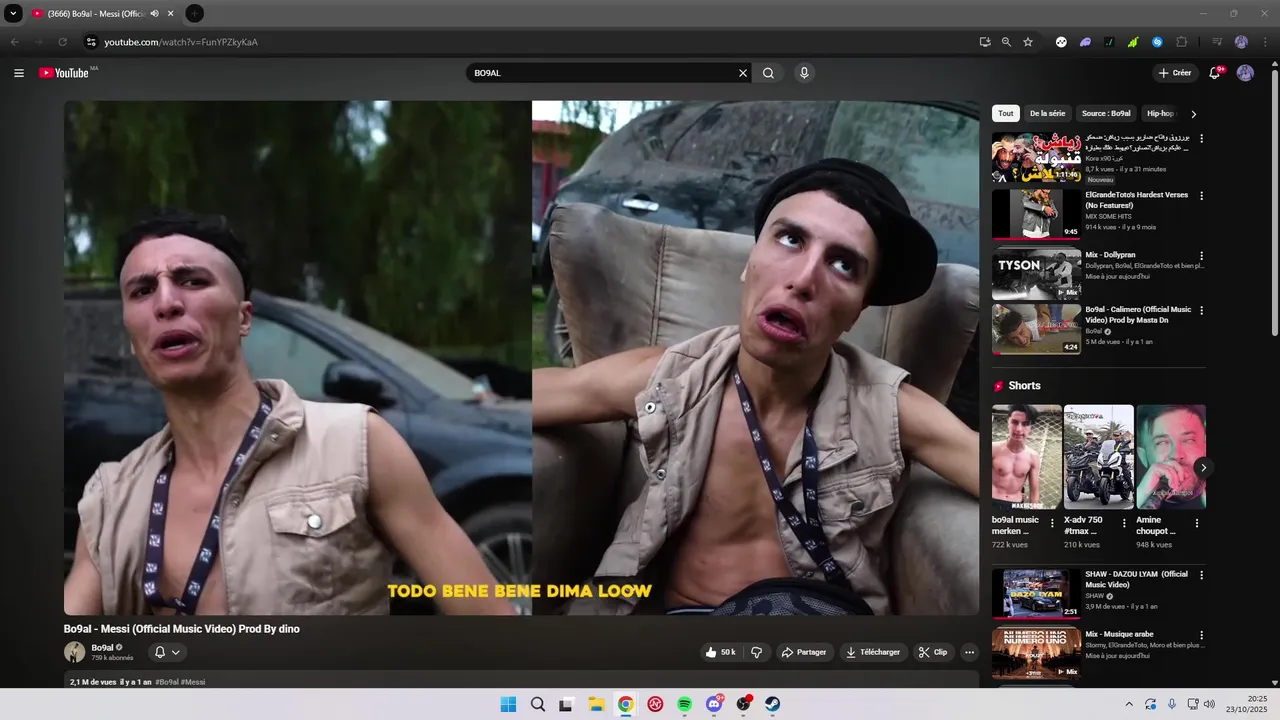The height and width of the screenshot is (720, 1280).
Task: Open a new browser tab
Action: [195, 14]
